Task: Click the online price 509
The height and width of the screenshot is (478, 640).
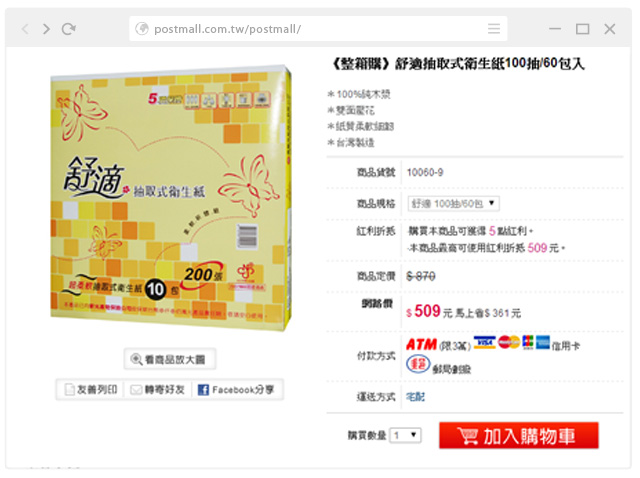Action: pyautogui.click(x=427, y=311)
